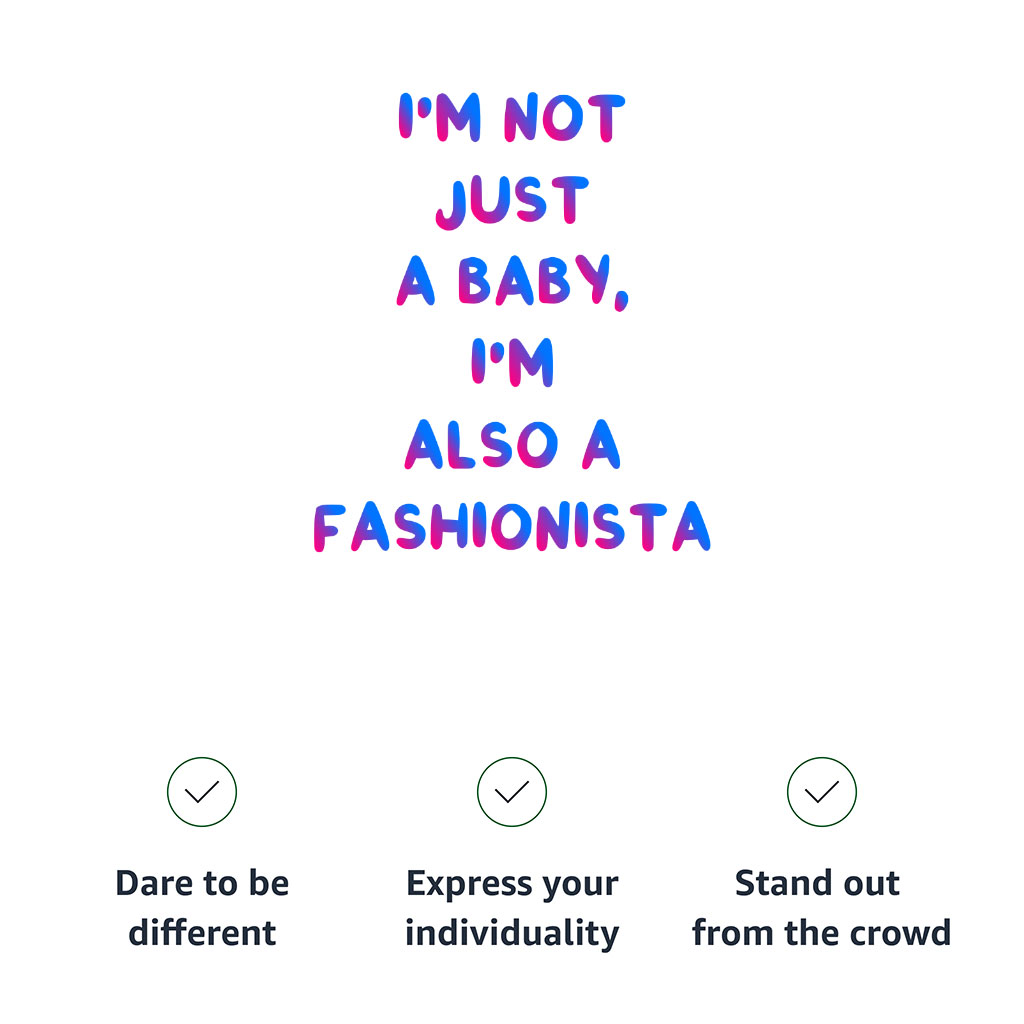1024x1024 pixels.
Task: Click the "I'M" directly before "NOT"
Action: tap(439, 118)
